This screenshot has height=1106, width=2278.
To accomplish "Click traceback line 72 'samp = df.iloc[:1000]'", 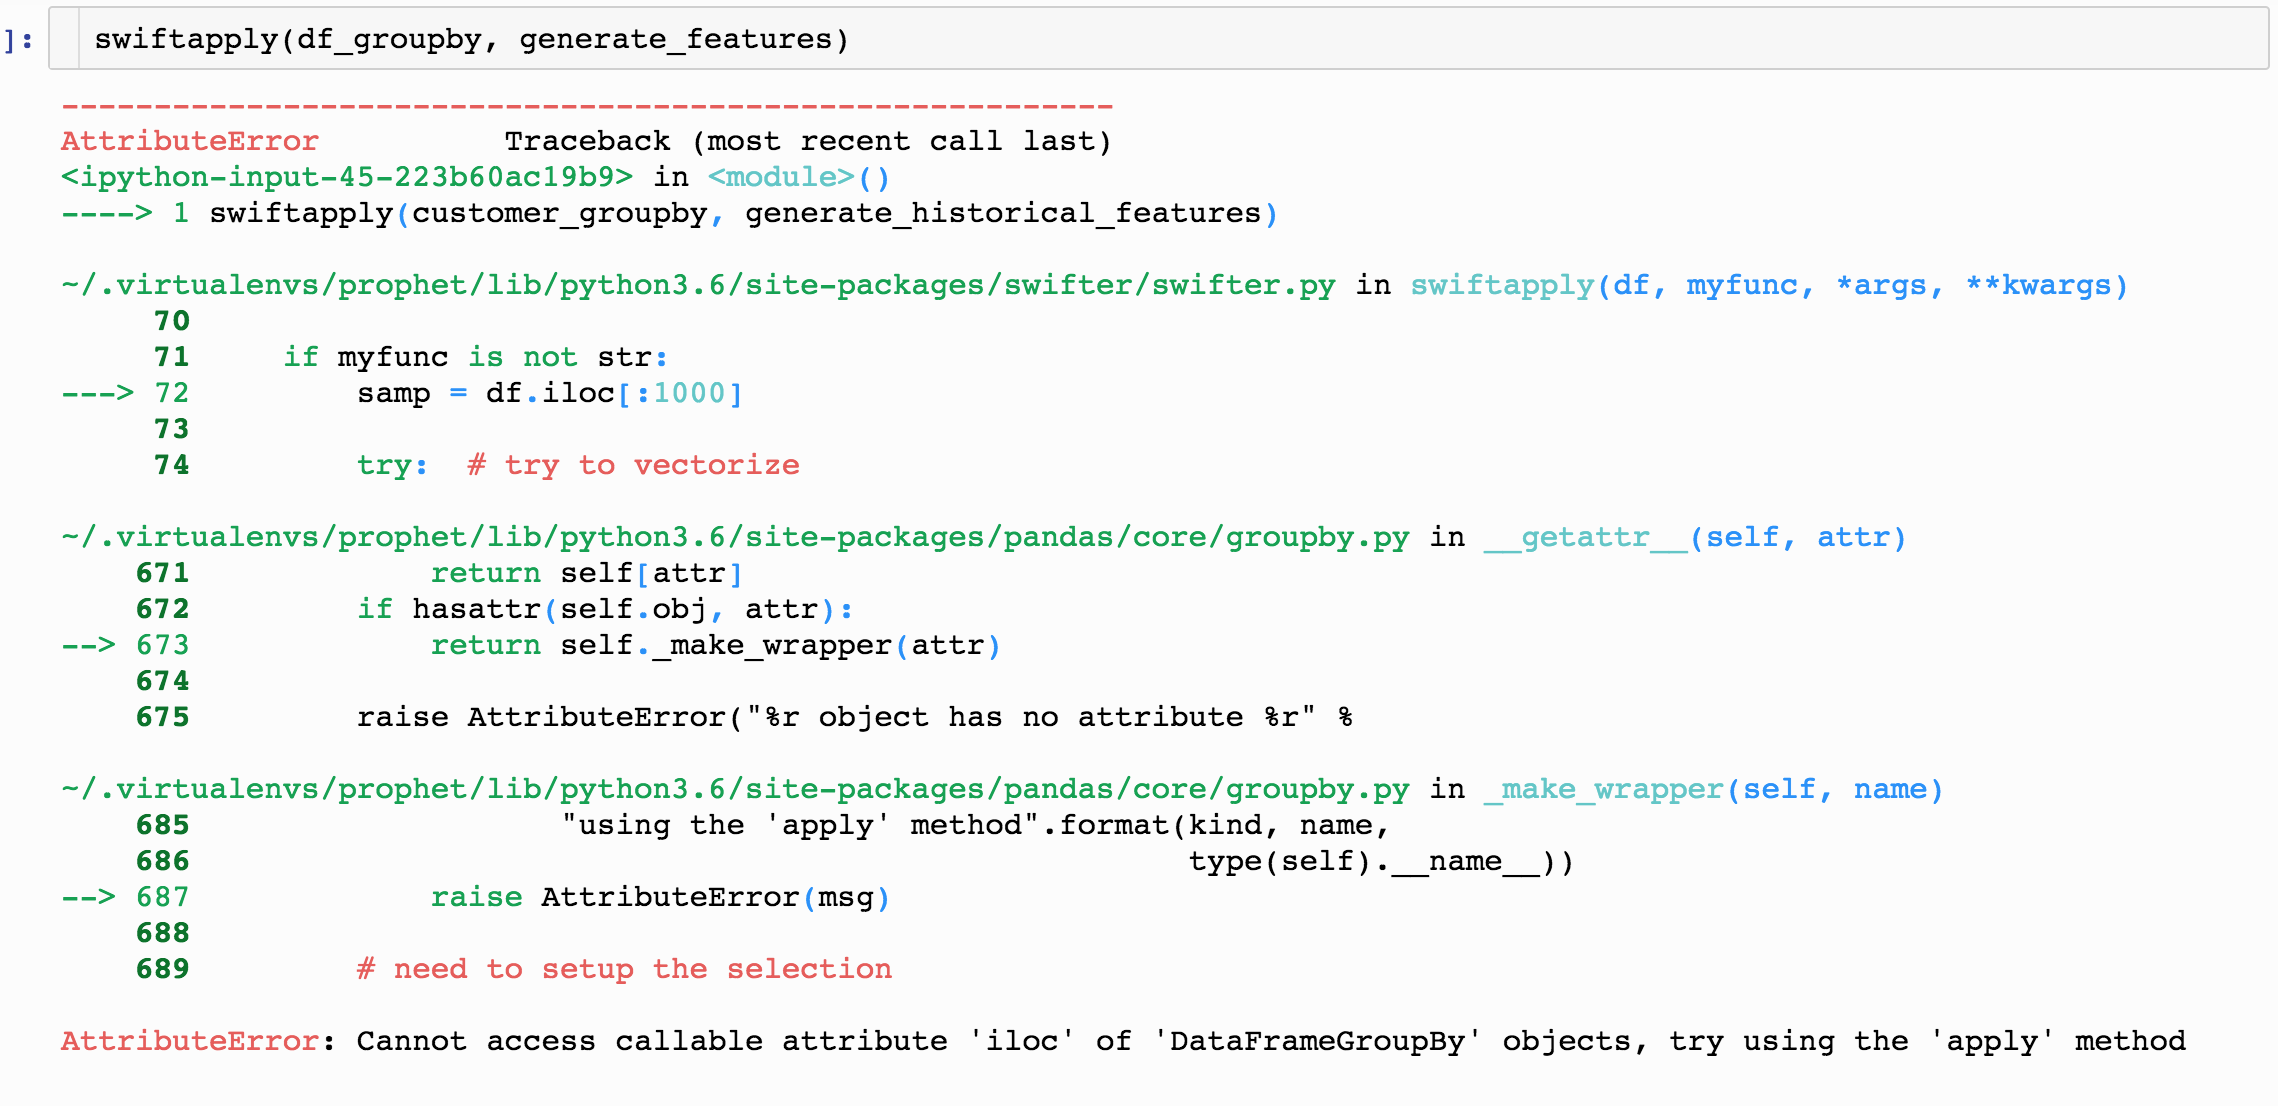I will 549,393.
